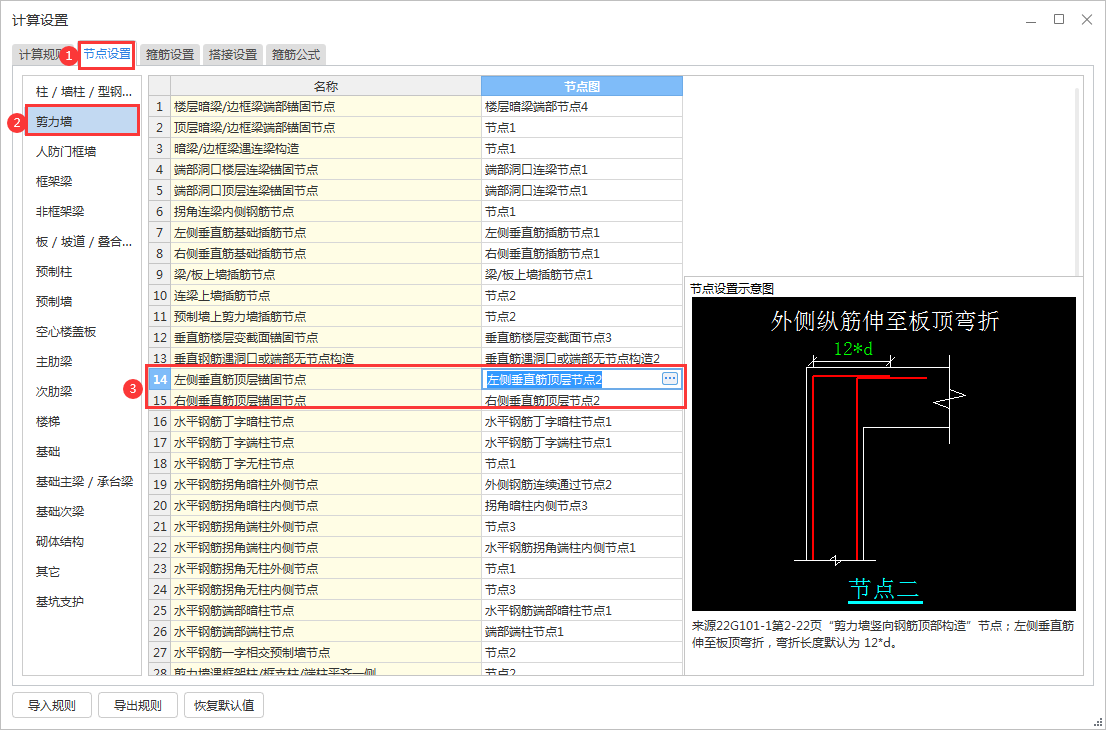The height and width of the screenshot is (730, 1106).
Task: Choose 人防门框墙 in the component list
Action: 83,152
